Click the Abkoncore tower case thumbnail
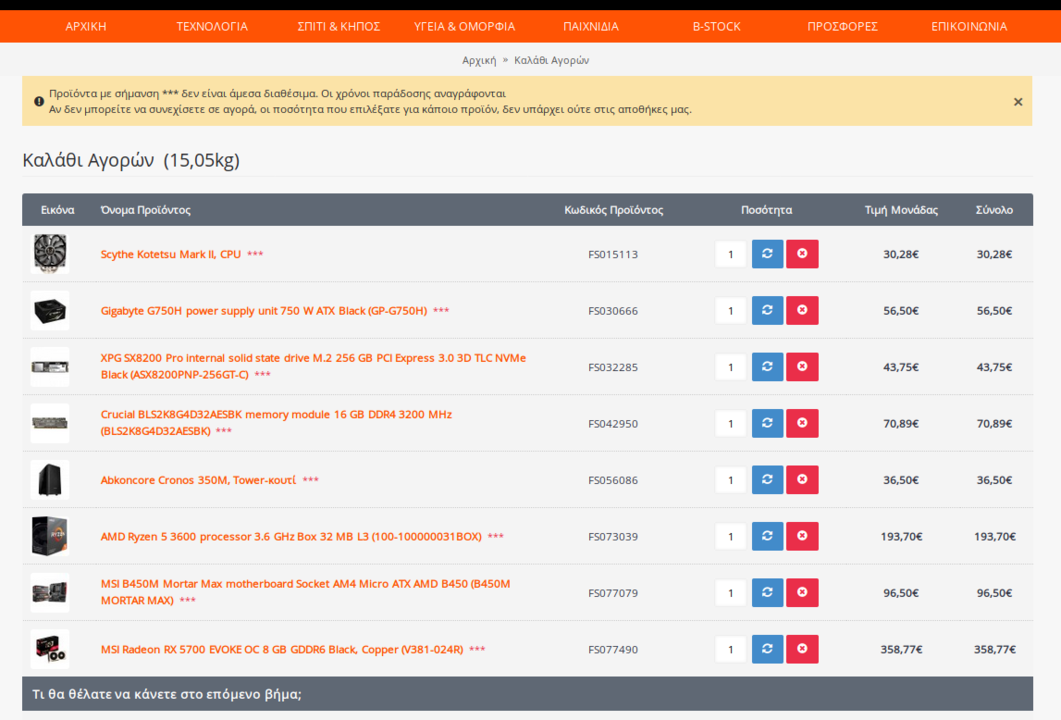The height and width of the screenshot is (720, 1061). 50,480
